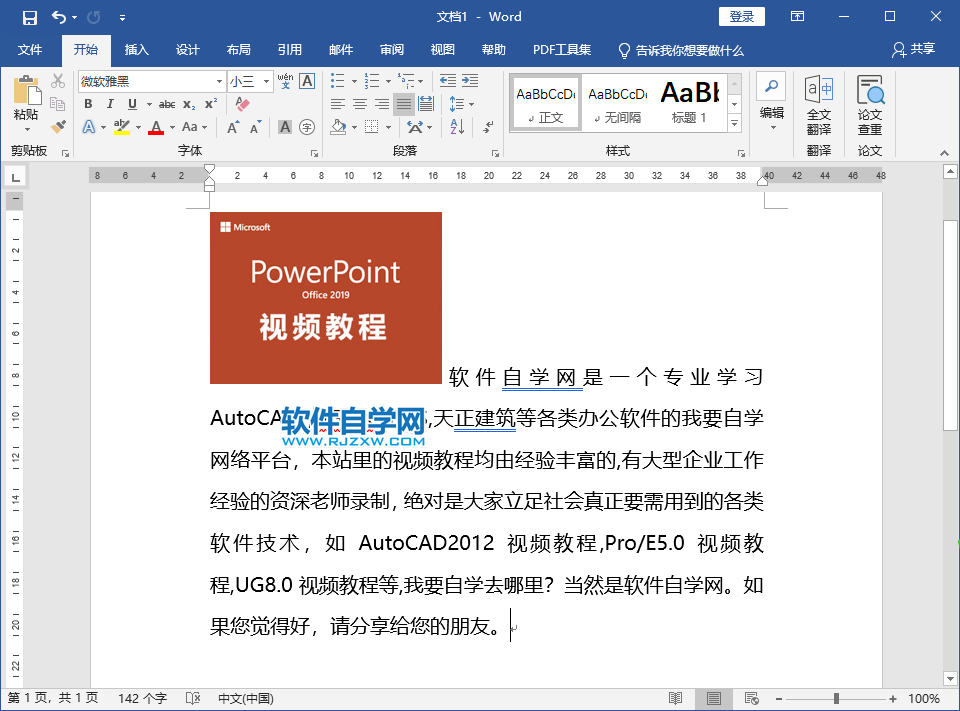Undo the last action
This screenshot has height=711, width=960.
[x=59, y=17]
